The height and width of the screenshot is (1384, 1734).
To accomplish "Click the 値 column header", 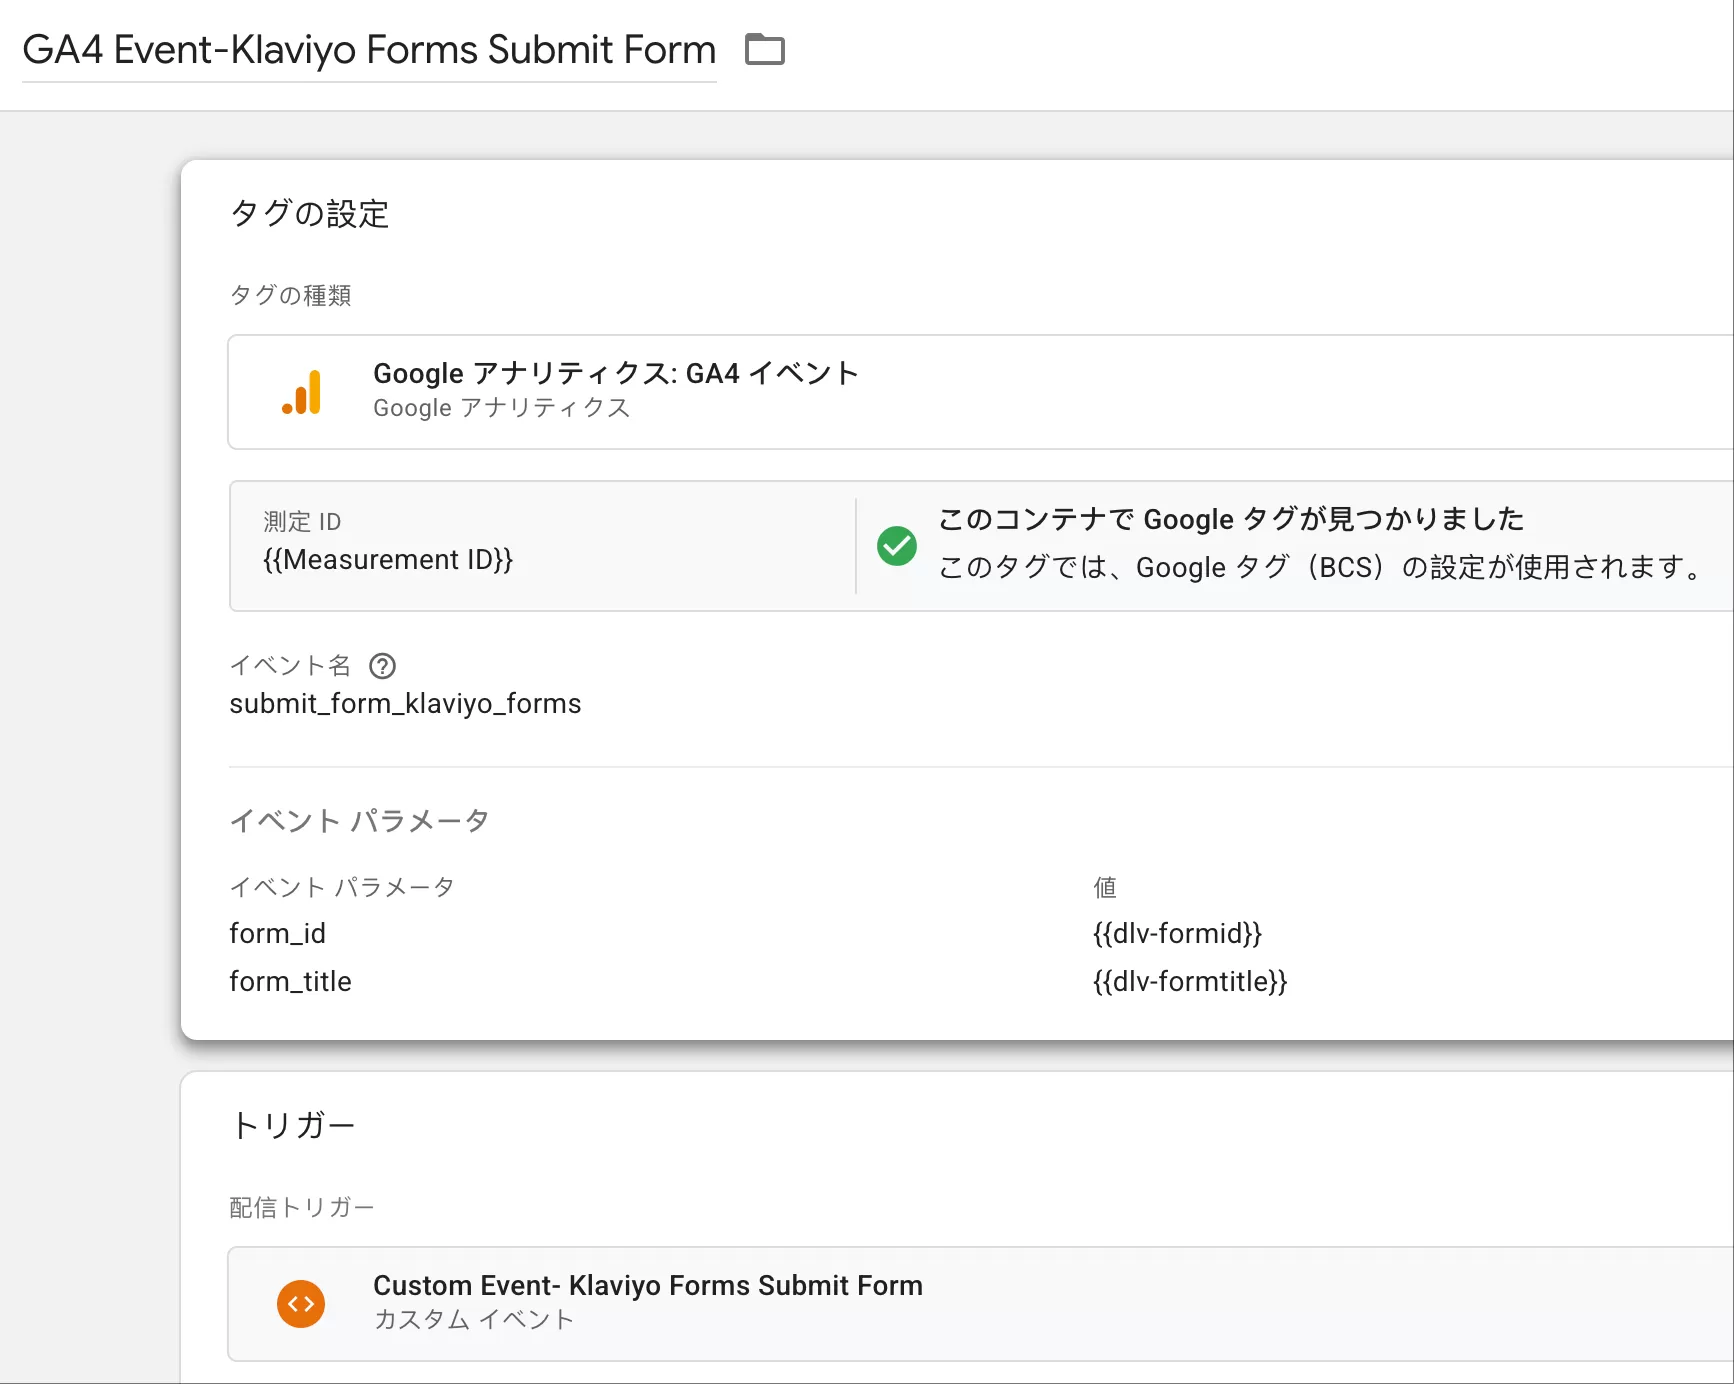I will pyautogui.click(x=1105, y=887).
